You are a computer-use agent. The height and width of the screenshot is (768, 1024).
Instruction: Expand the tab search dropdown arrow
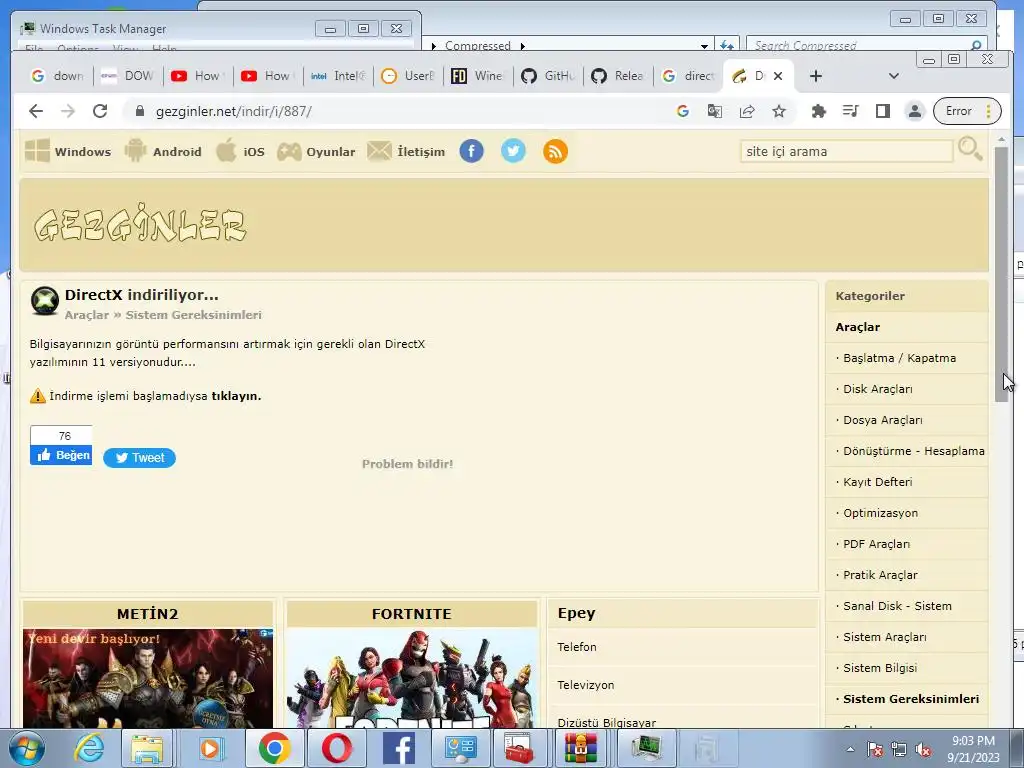[893, 76]
